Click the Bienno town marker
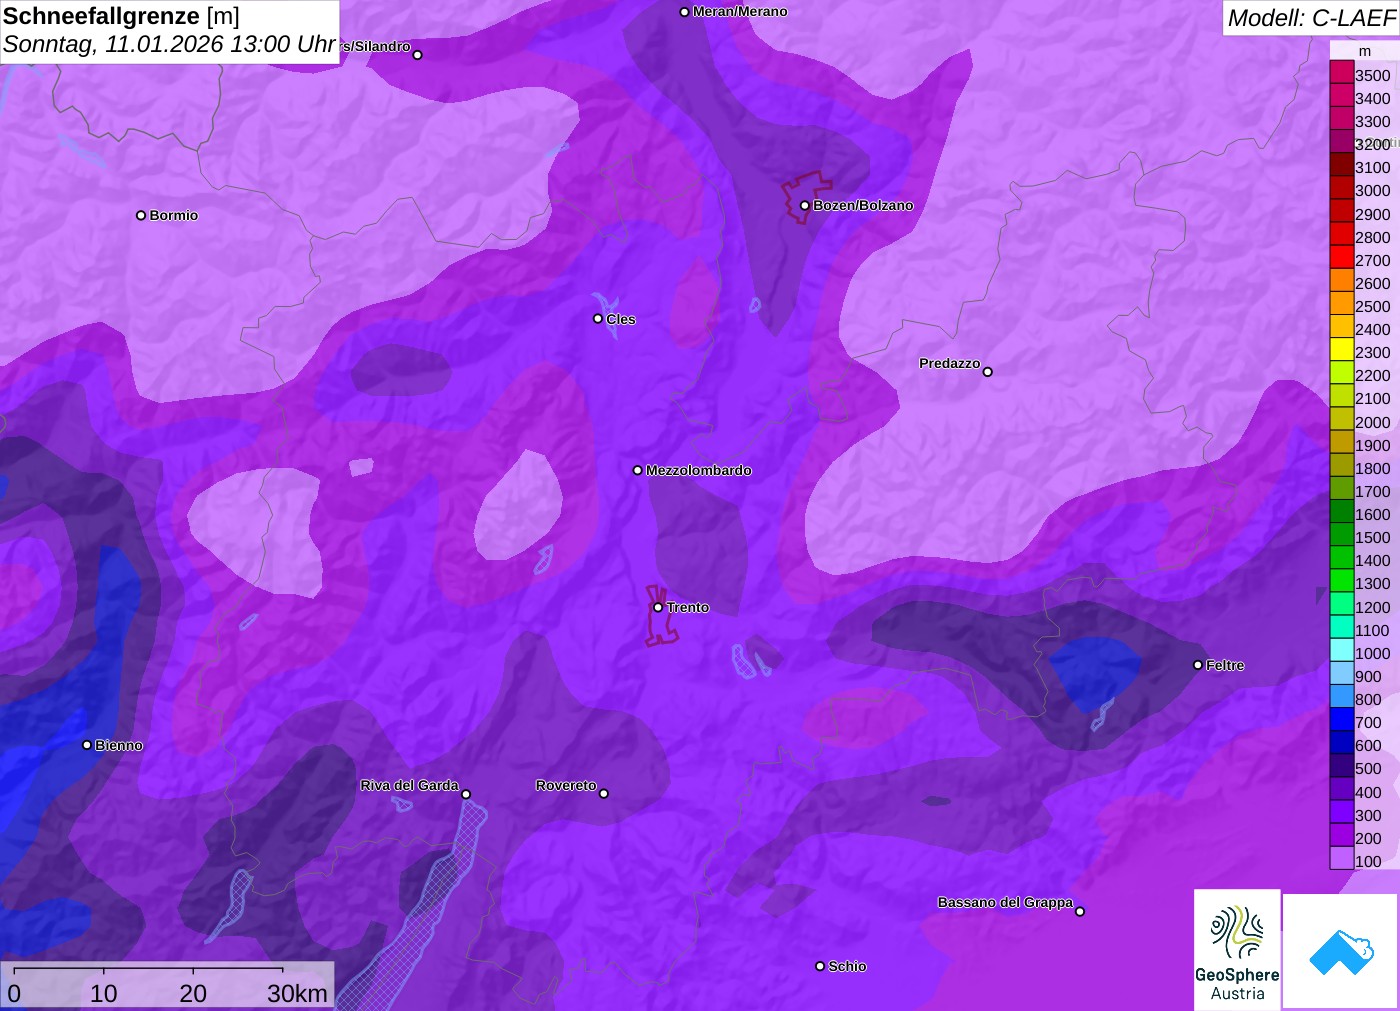 (x=87, y=745)
